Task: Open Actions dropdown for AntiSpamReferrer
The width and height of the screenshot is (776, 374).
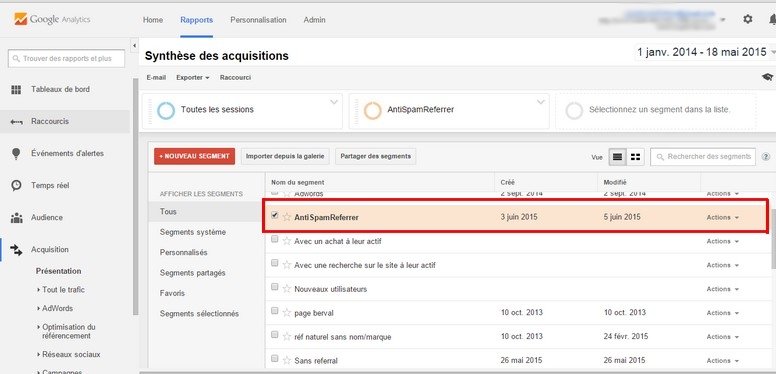Action: pos(723,217)
